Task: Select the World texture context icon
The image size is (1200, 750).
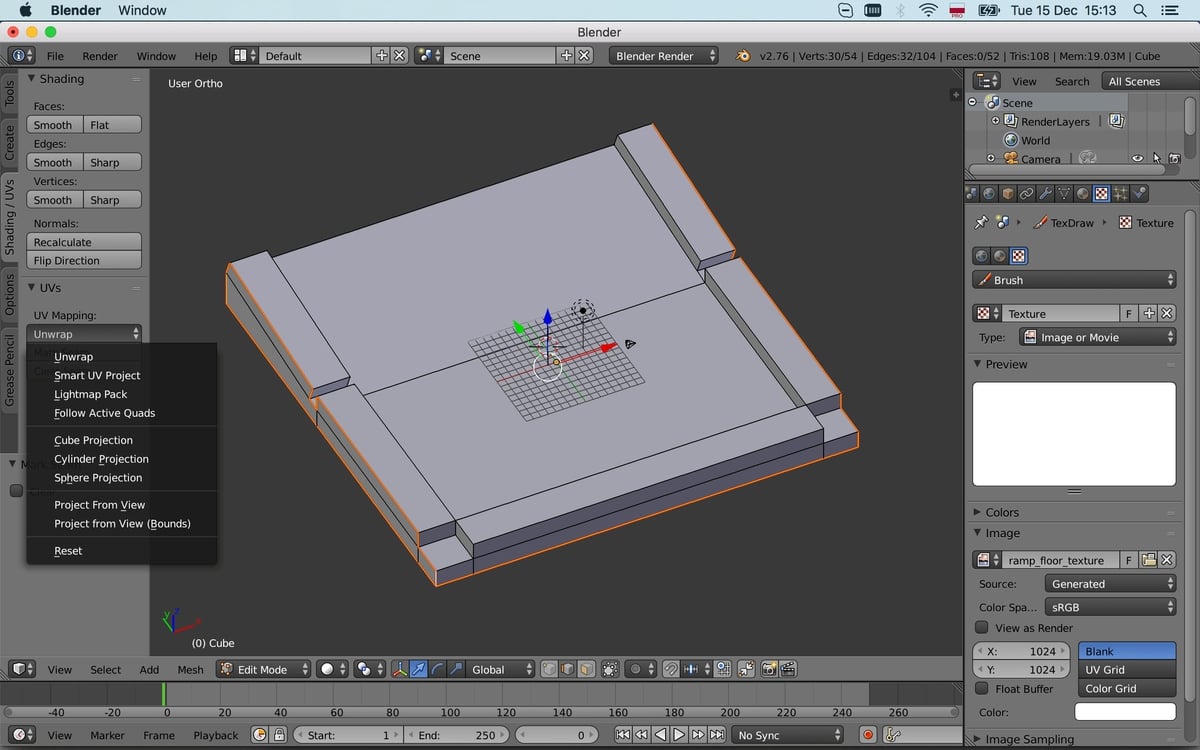Action: click(x=981, y=255)
